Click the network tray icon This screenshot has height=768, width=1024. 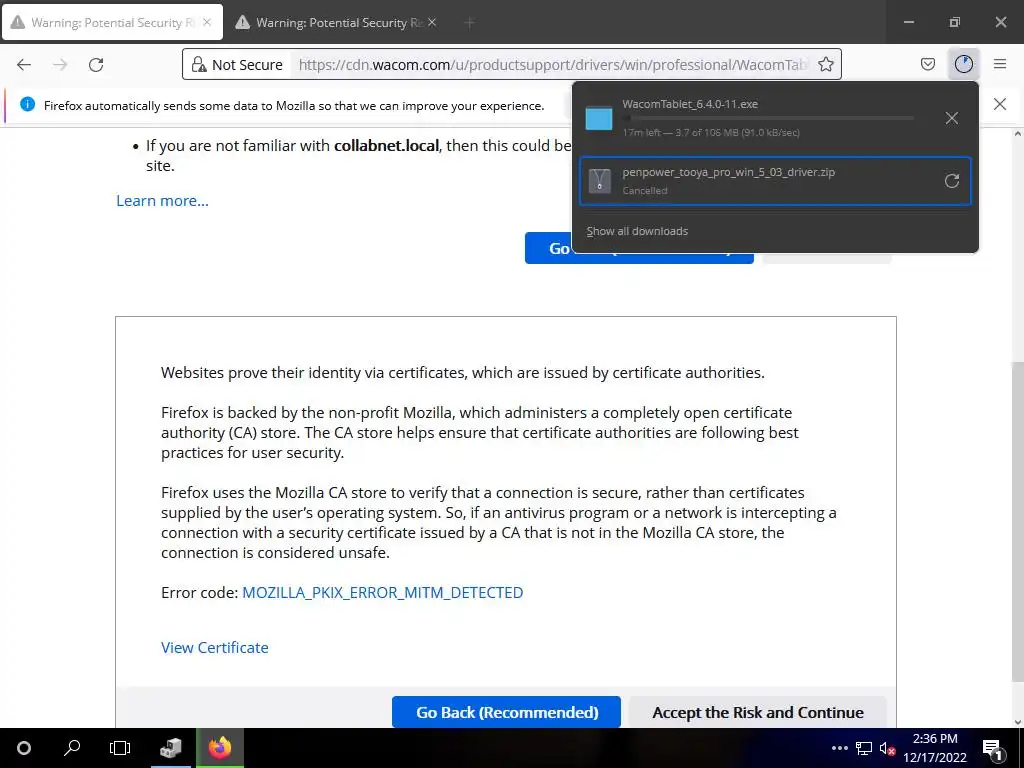coord(864,748)
